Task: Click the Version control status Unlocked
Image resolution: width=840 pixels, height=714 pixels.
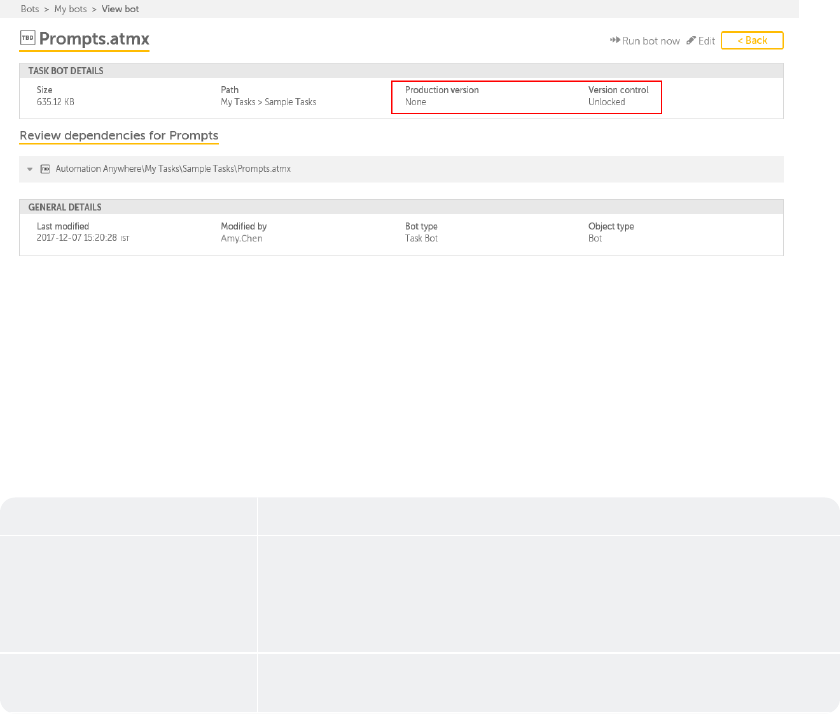Action: (x=606, y=102)
